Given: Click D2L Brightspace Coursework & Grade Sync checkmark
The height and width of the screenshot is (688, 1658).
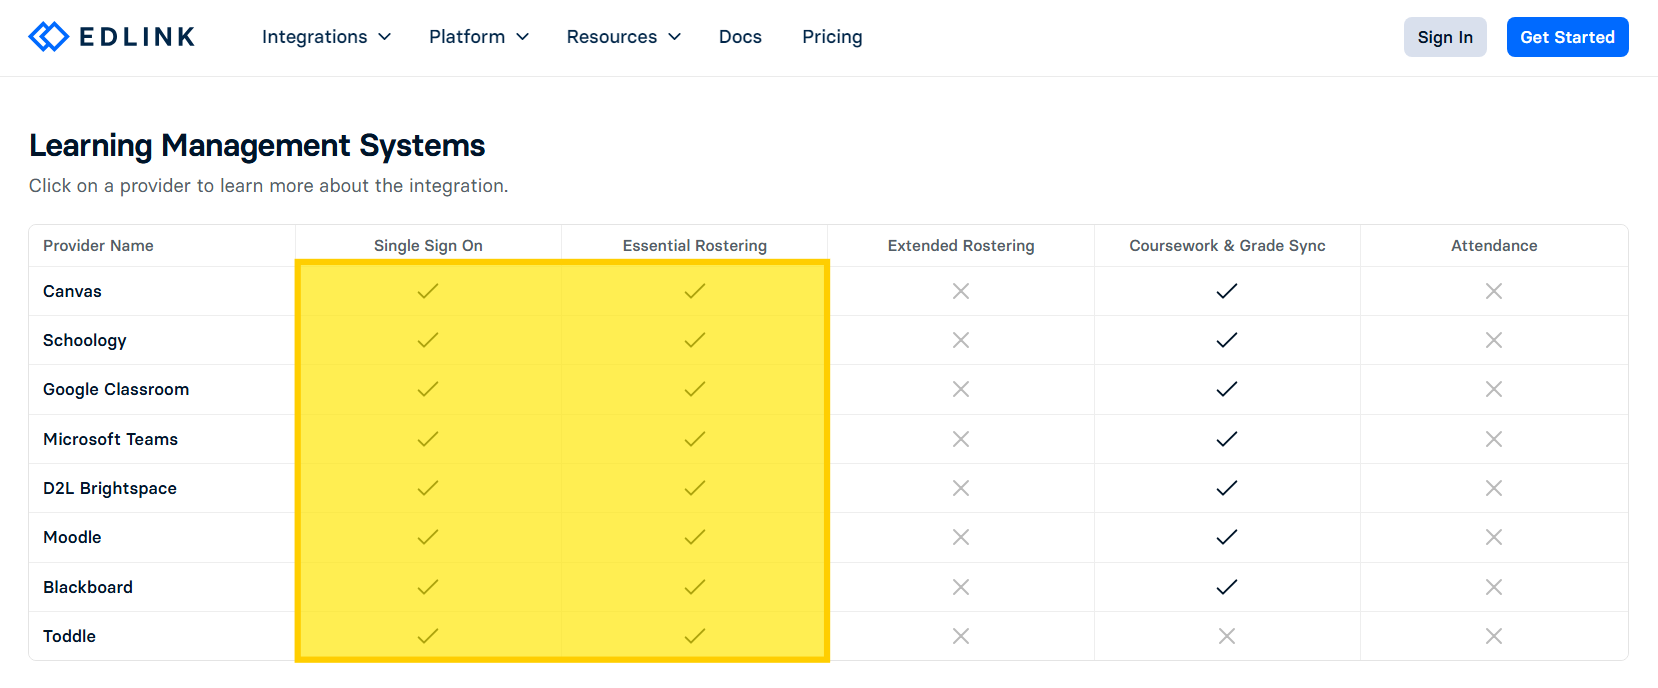Looking at the screenshot, I should (1227, 488).
